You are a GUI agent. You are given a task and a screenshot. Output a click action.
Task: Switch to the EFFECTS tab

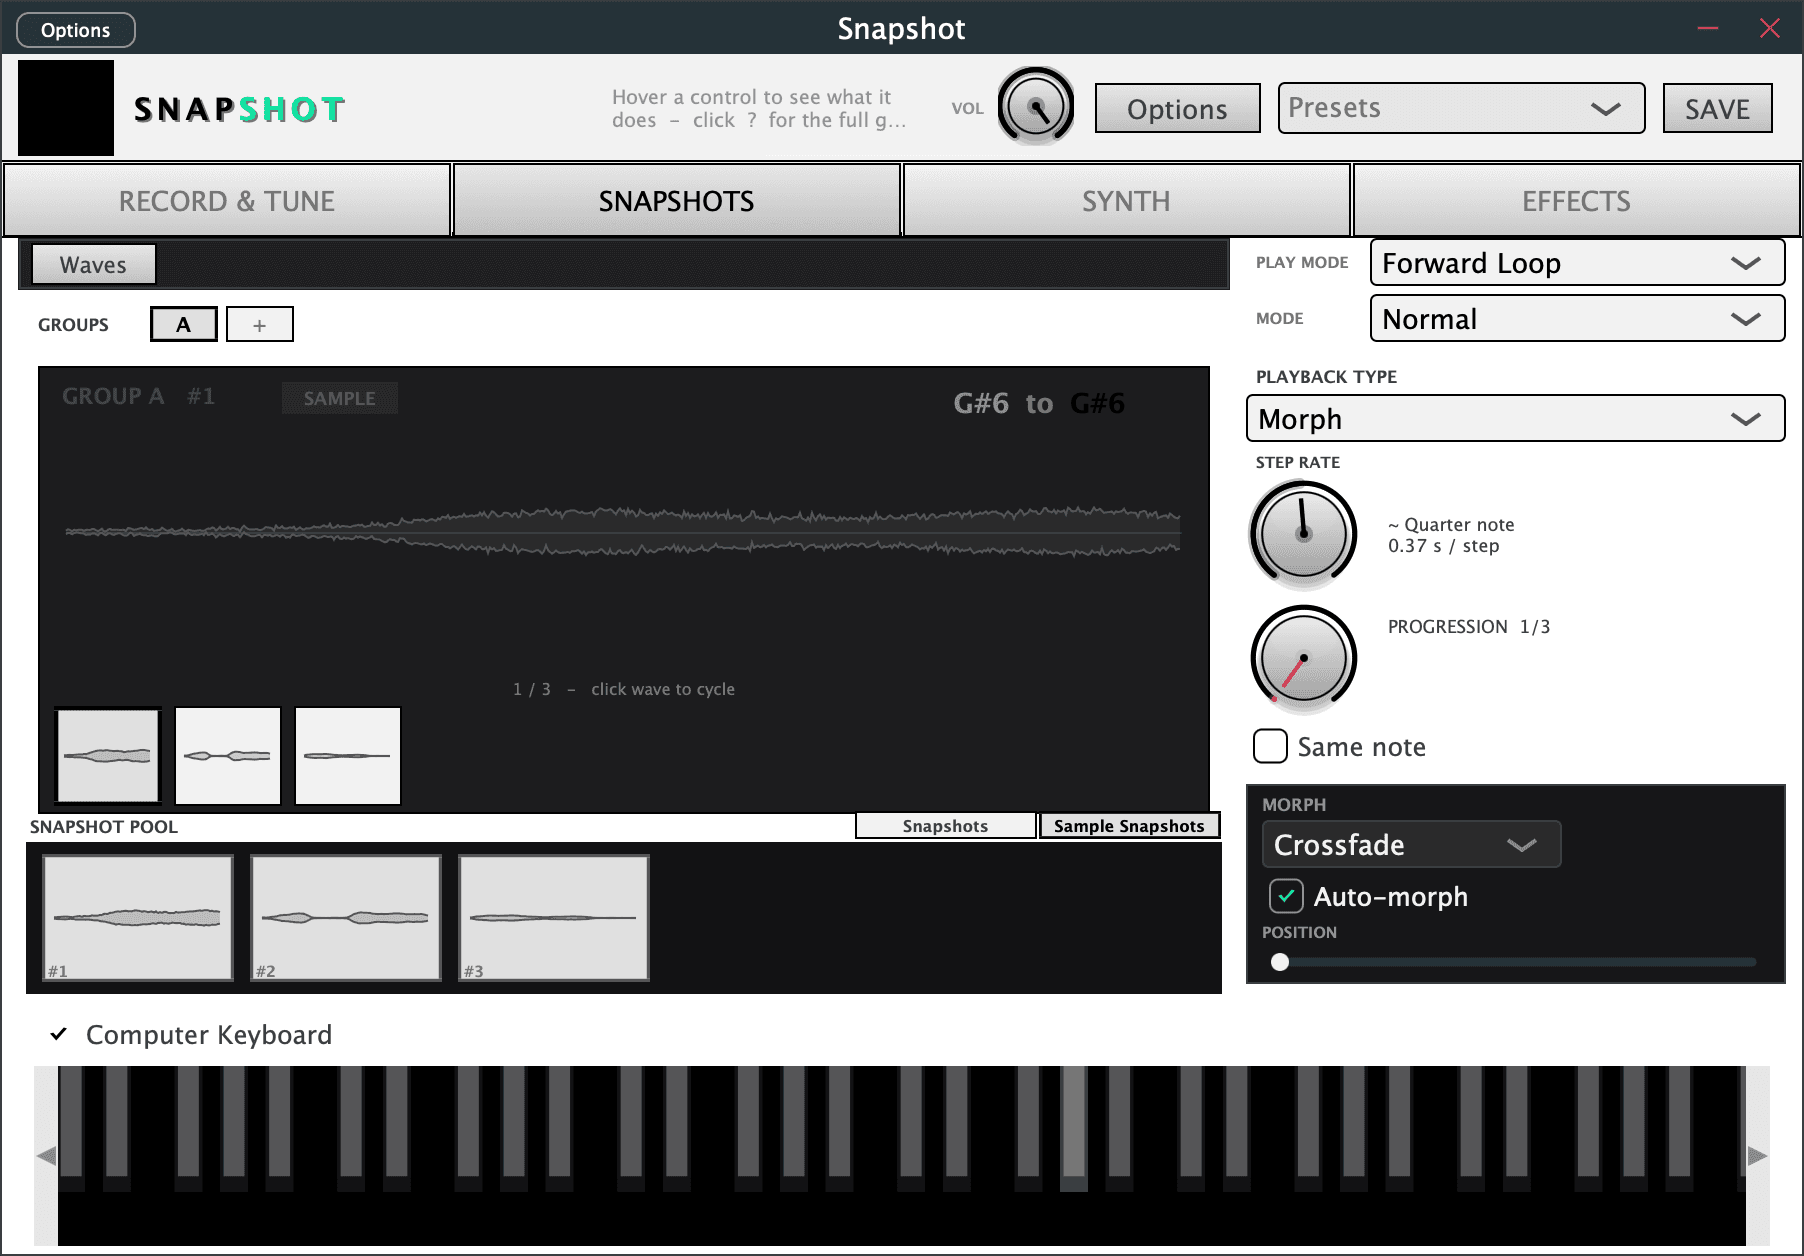pyautogui.click(x=1576, y=201)
